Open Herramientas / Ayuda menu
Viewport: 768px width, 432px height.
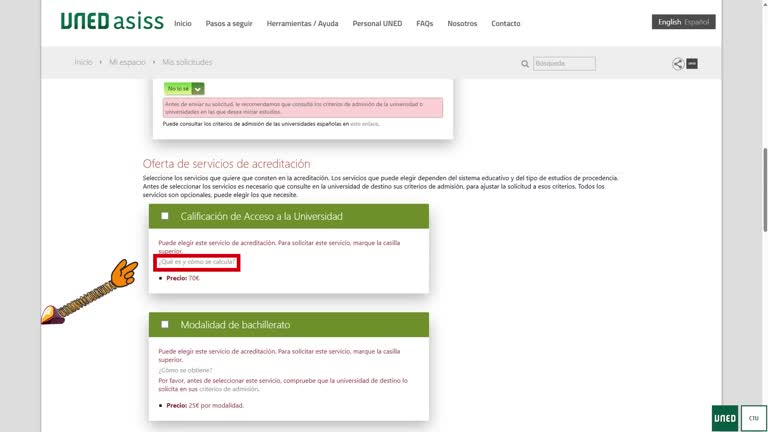pyautogui.click(x=302, y=24)
